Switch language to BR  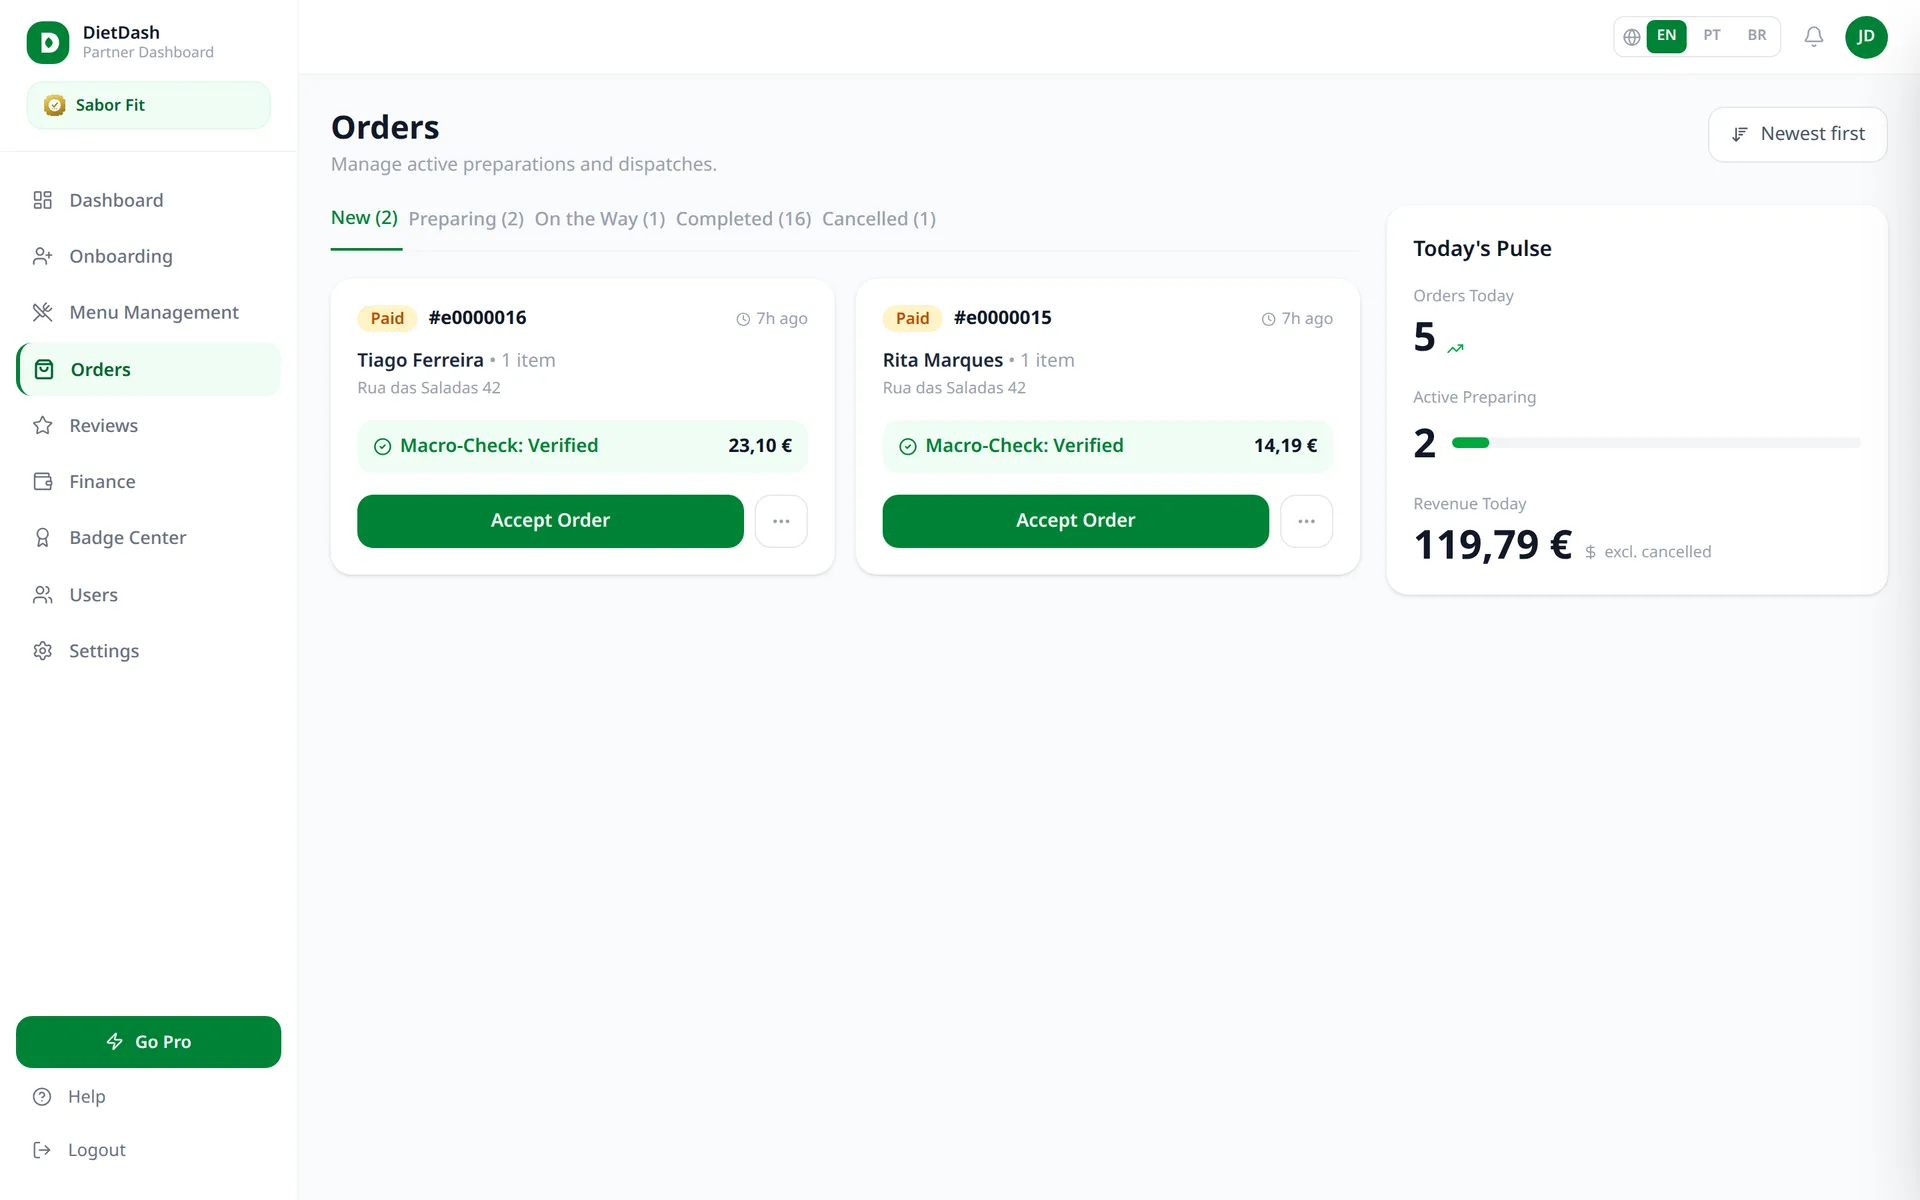tap(1756, 36)
